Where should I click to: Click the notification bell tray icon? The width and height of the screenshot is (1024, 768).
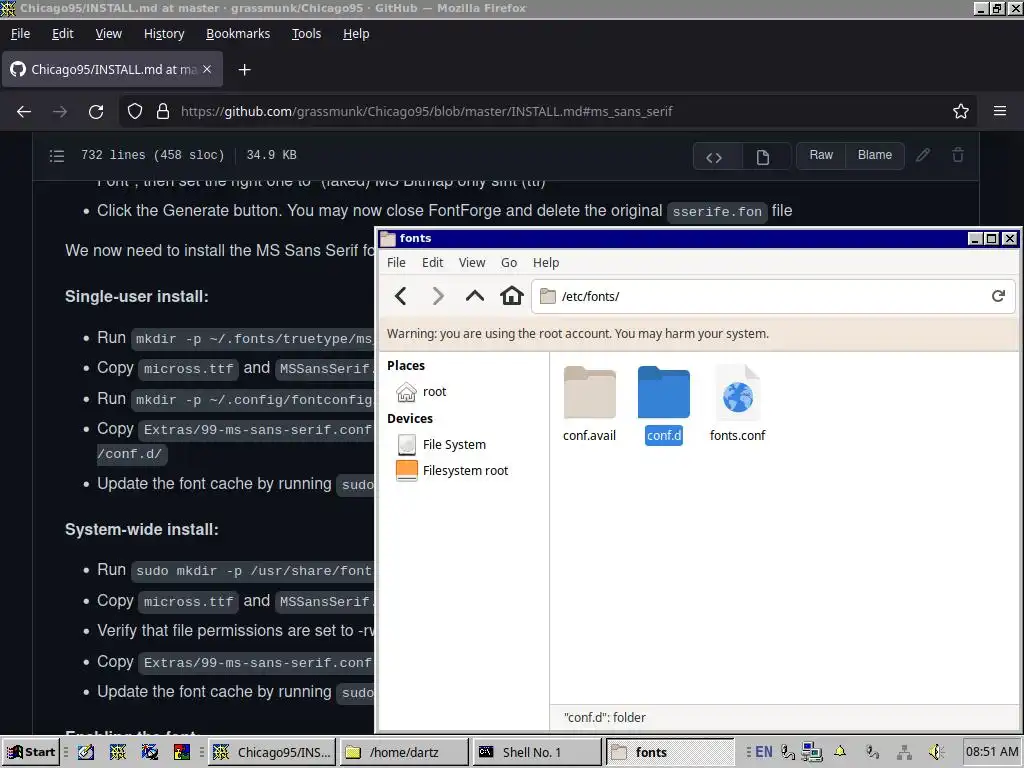click(x=840, y=752)
